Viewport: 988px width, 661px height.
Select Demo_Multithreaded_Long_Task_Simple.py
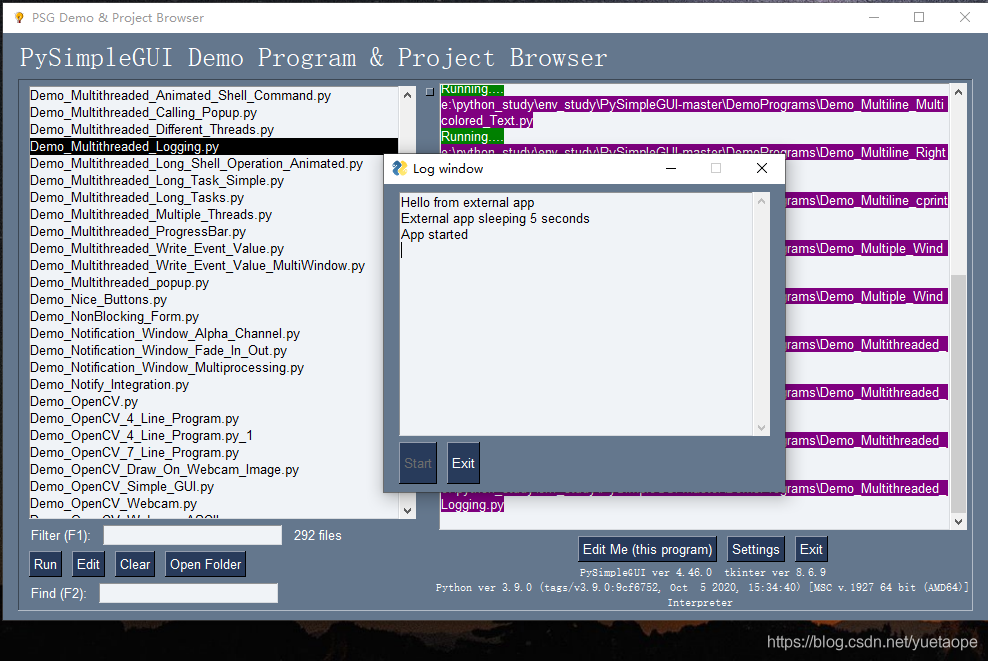click(214, 181)
